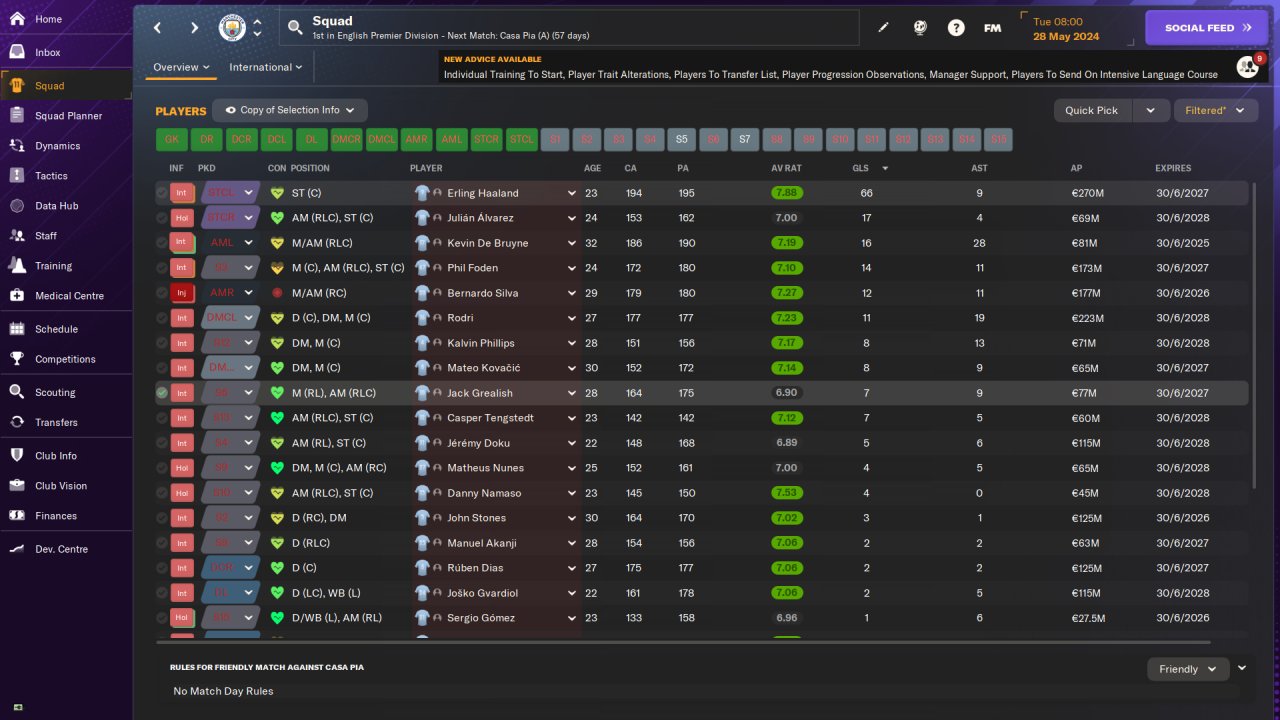The height and width of the screenshot is (720, 1280).
Task: Open the Copy of Selection Info dropdown
Action: [x=290, y=110]
